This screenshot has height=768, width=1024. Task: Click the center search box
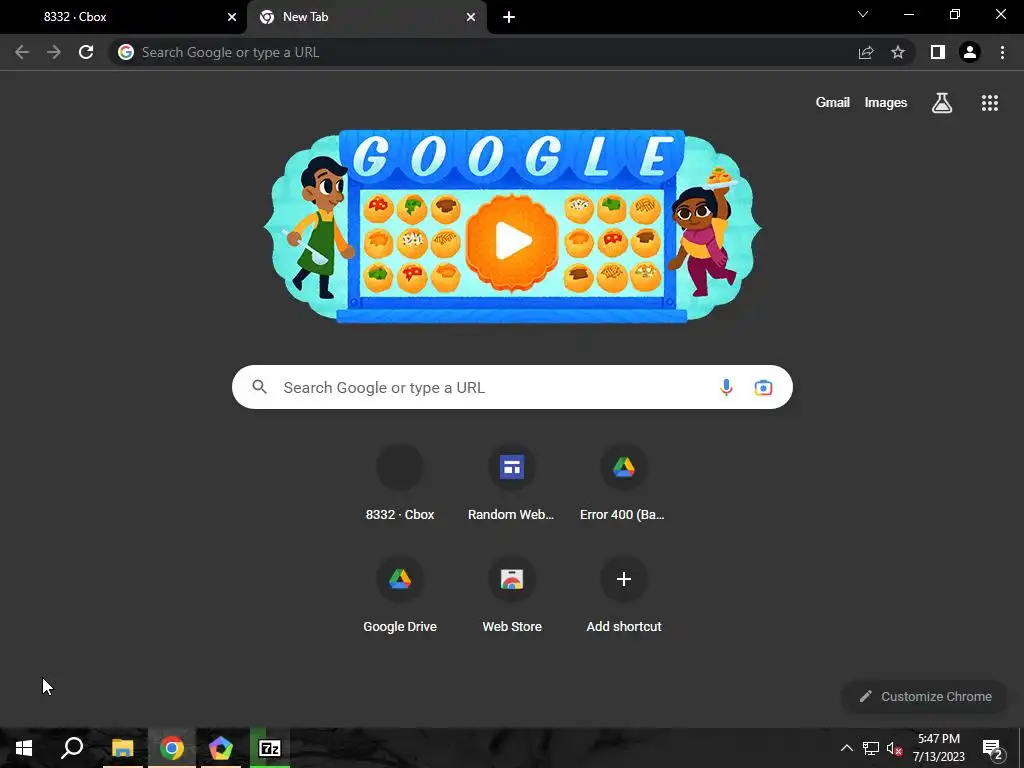point(512,387)
